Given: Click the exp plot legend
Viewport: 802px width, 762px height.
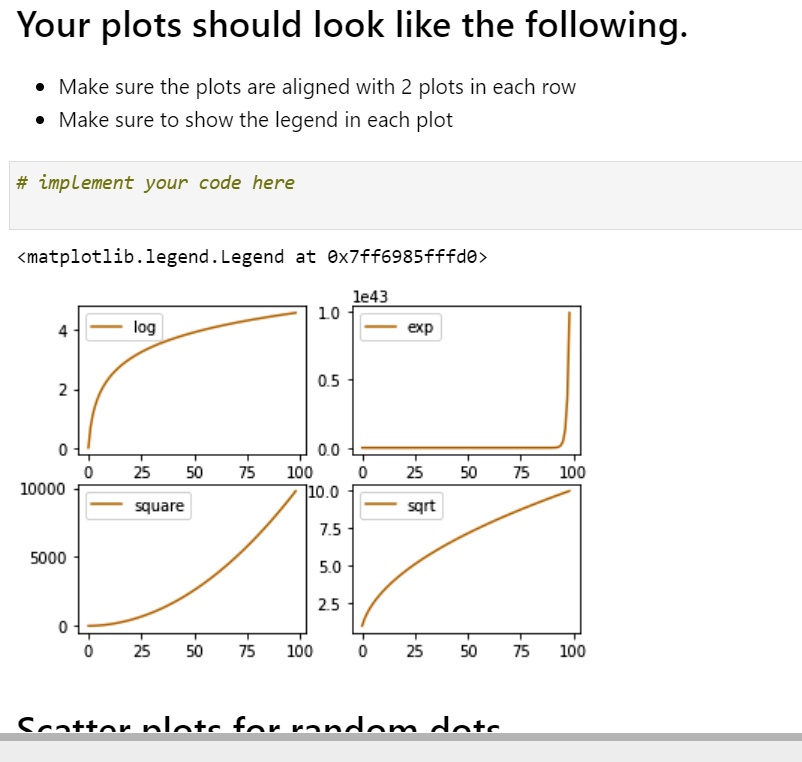Looking at the screenshot, I should pyautogui.click(x=400, y=327).
